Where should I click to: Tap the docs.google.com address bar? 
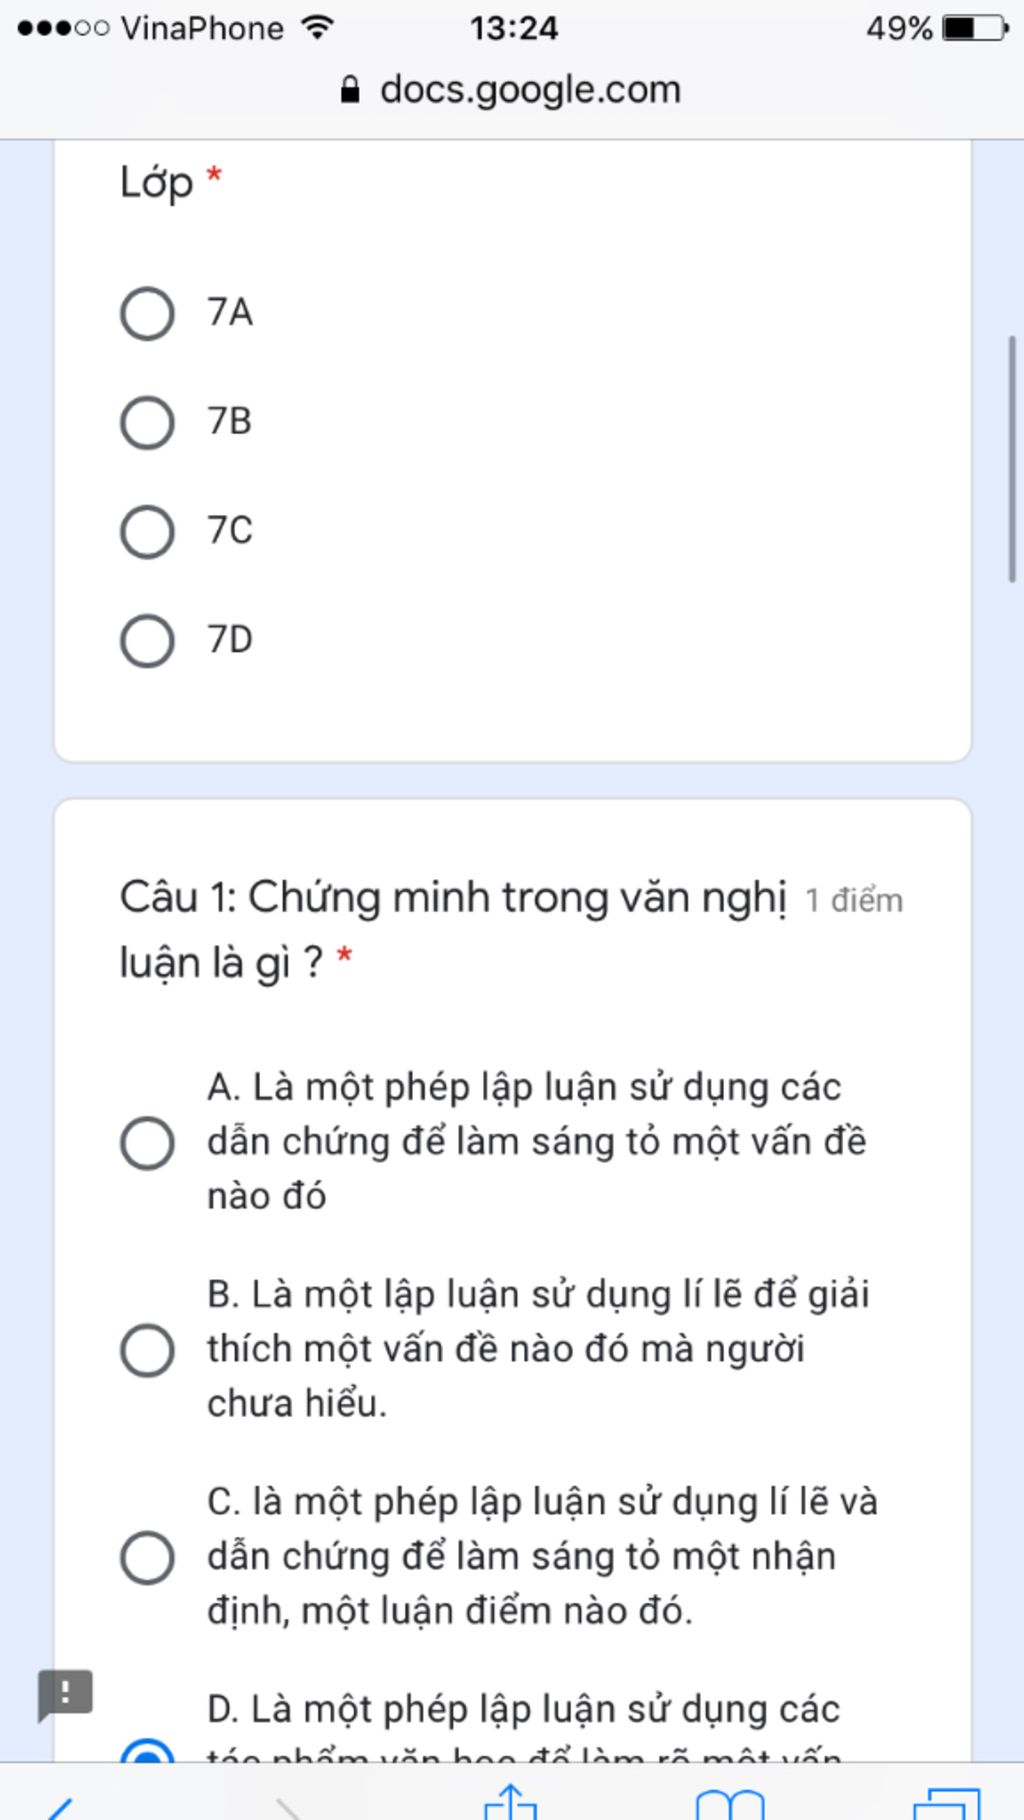(512, 90)
